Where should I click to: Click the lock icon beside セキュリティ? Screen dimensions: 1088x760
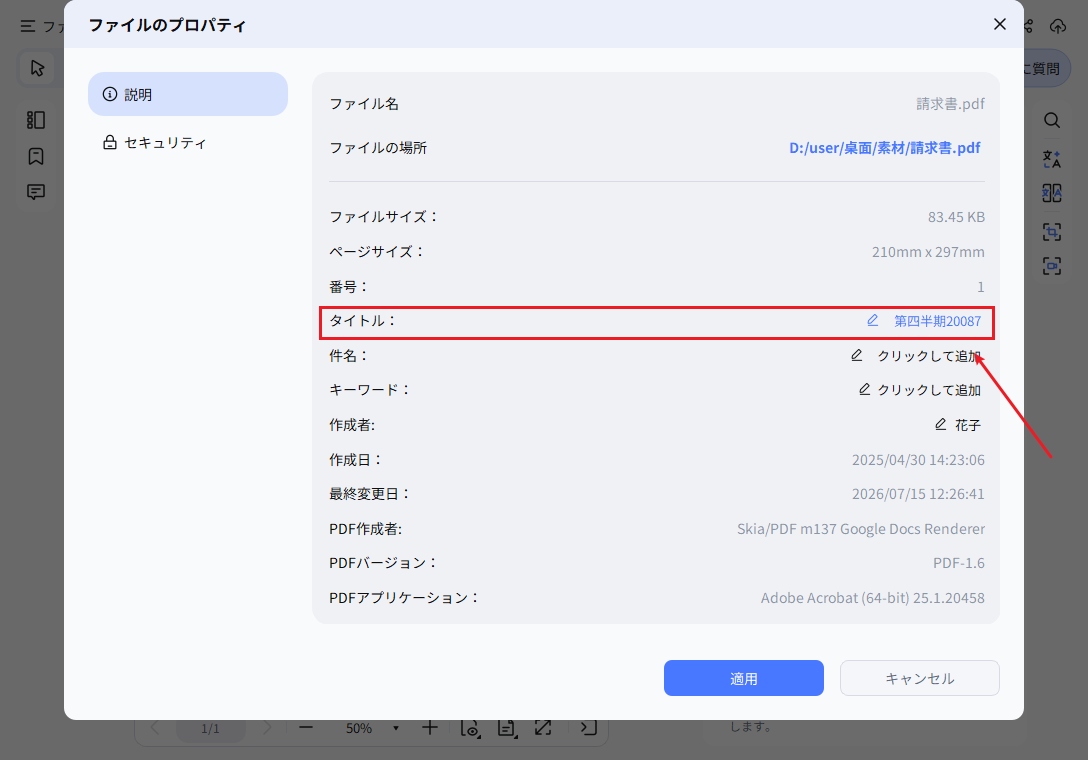[110, 142]
